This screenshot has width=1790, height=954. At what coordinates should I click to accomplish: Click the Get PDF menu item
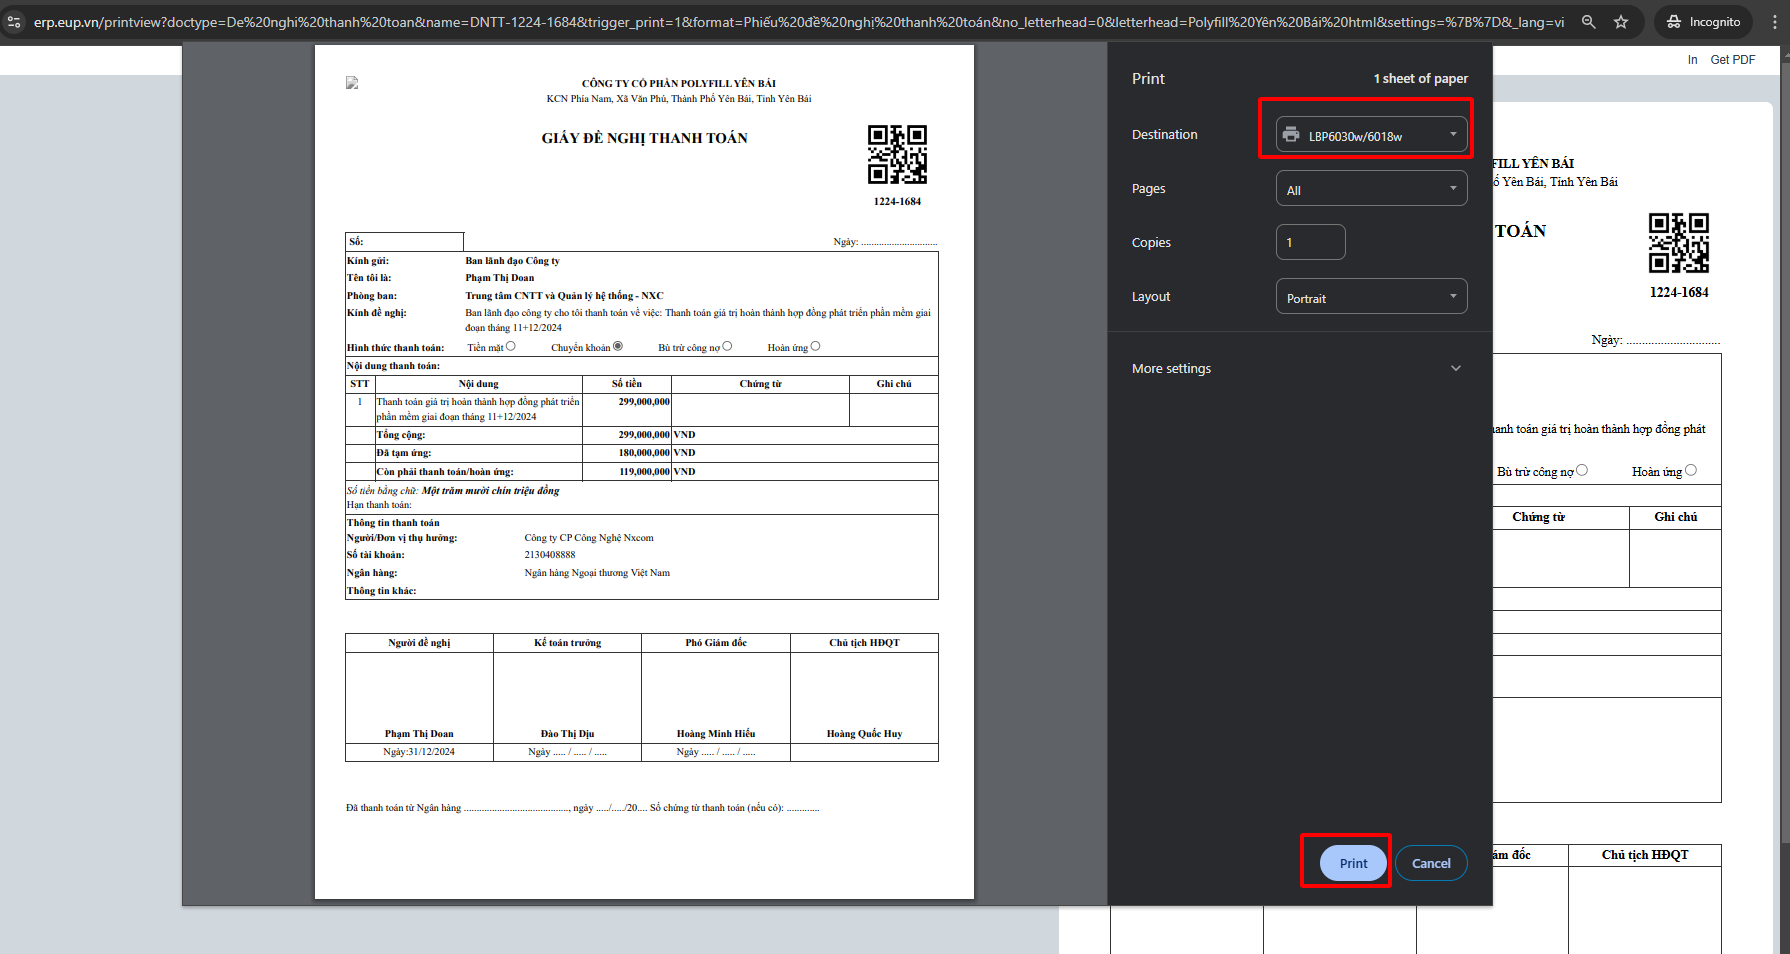1732,60
